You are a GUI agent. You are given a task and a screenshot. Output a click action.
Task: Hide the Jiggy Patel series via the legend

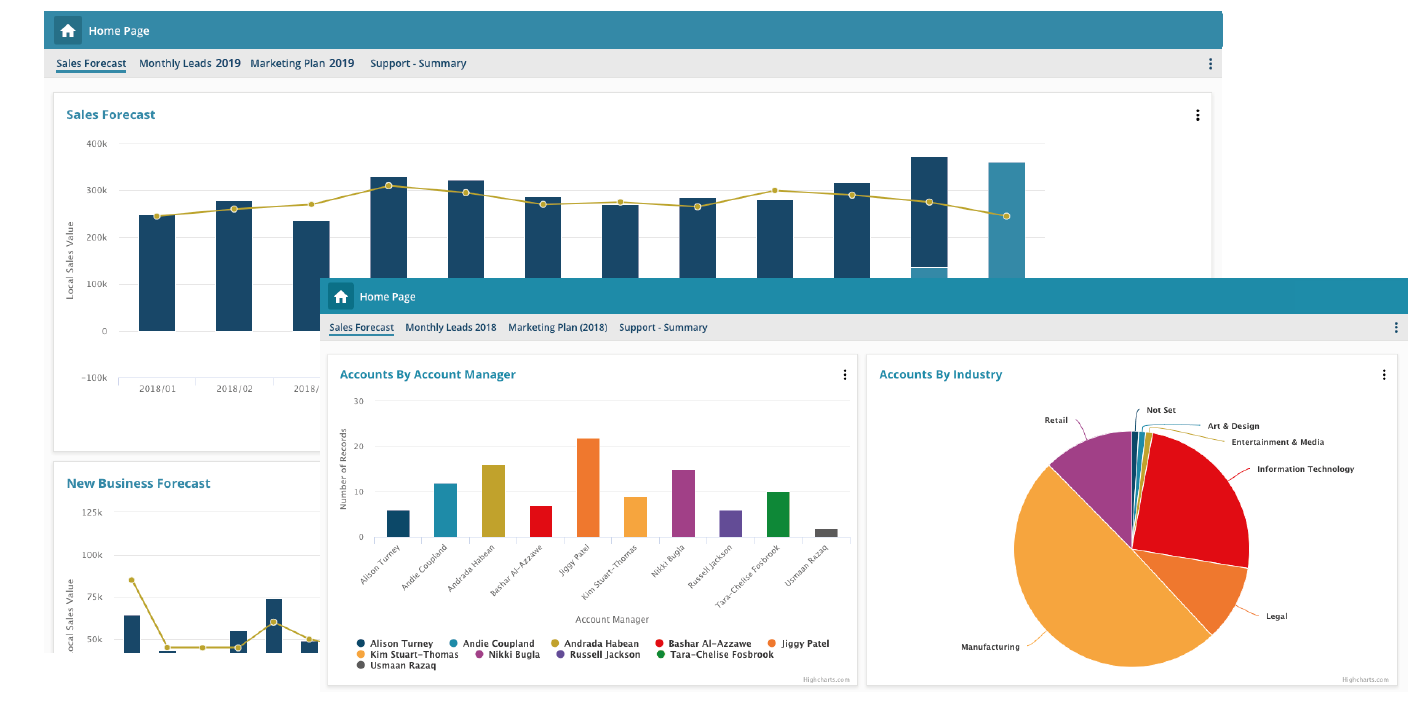click(x=805, y=644)
